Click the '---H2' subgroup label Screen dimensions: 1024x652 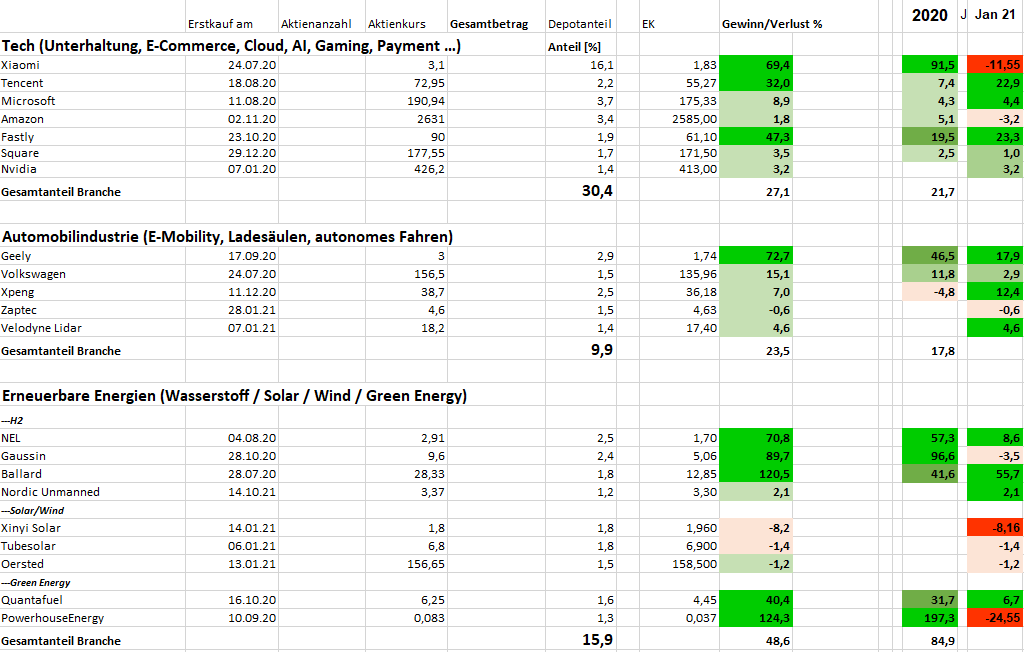[12, 421]
